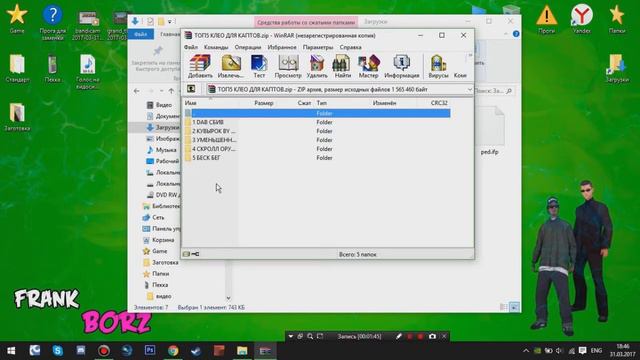Open the Загрузки desktop folder icon
Screen dimensions: 640x360
click(x=617, y=68)
